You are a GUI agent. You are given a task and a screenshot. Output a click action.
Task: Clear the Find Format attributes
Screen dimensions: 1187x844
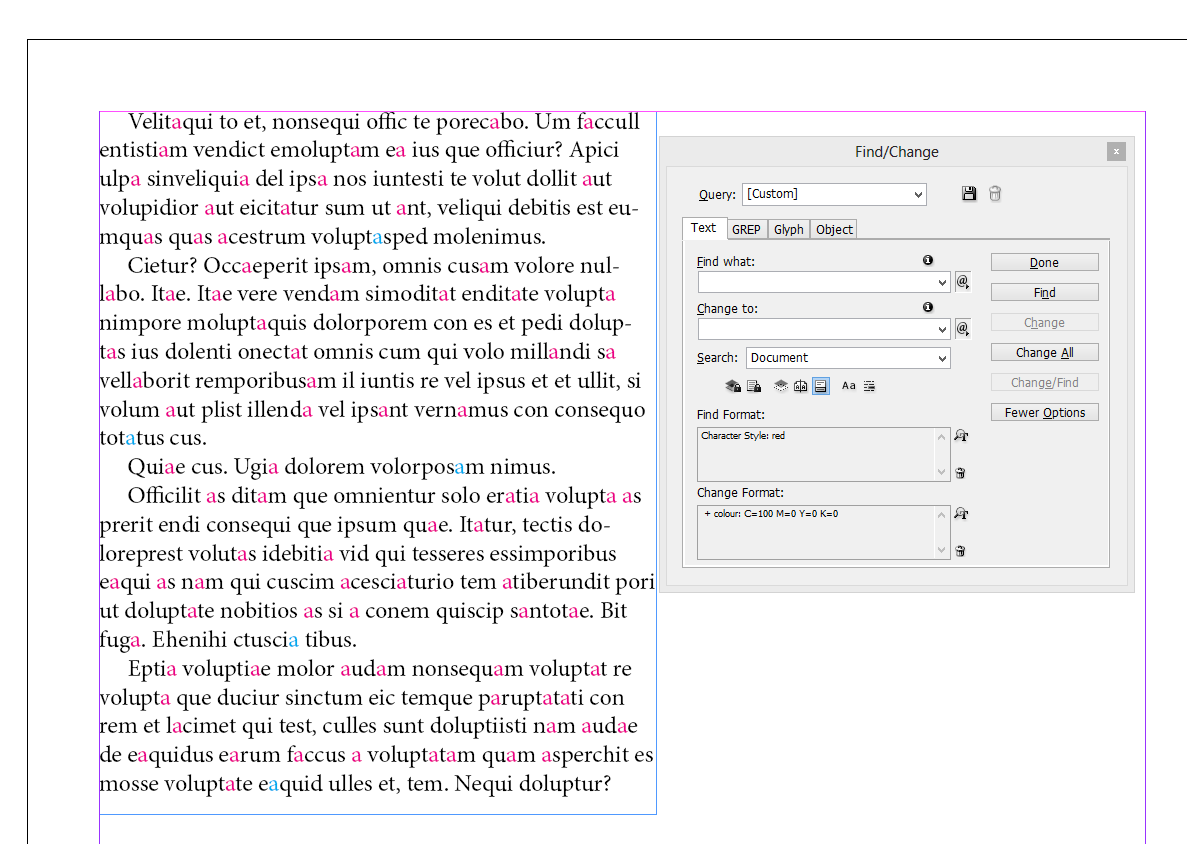[960, 473]
